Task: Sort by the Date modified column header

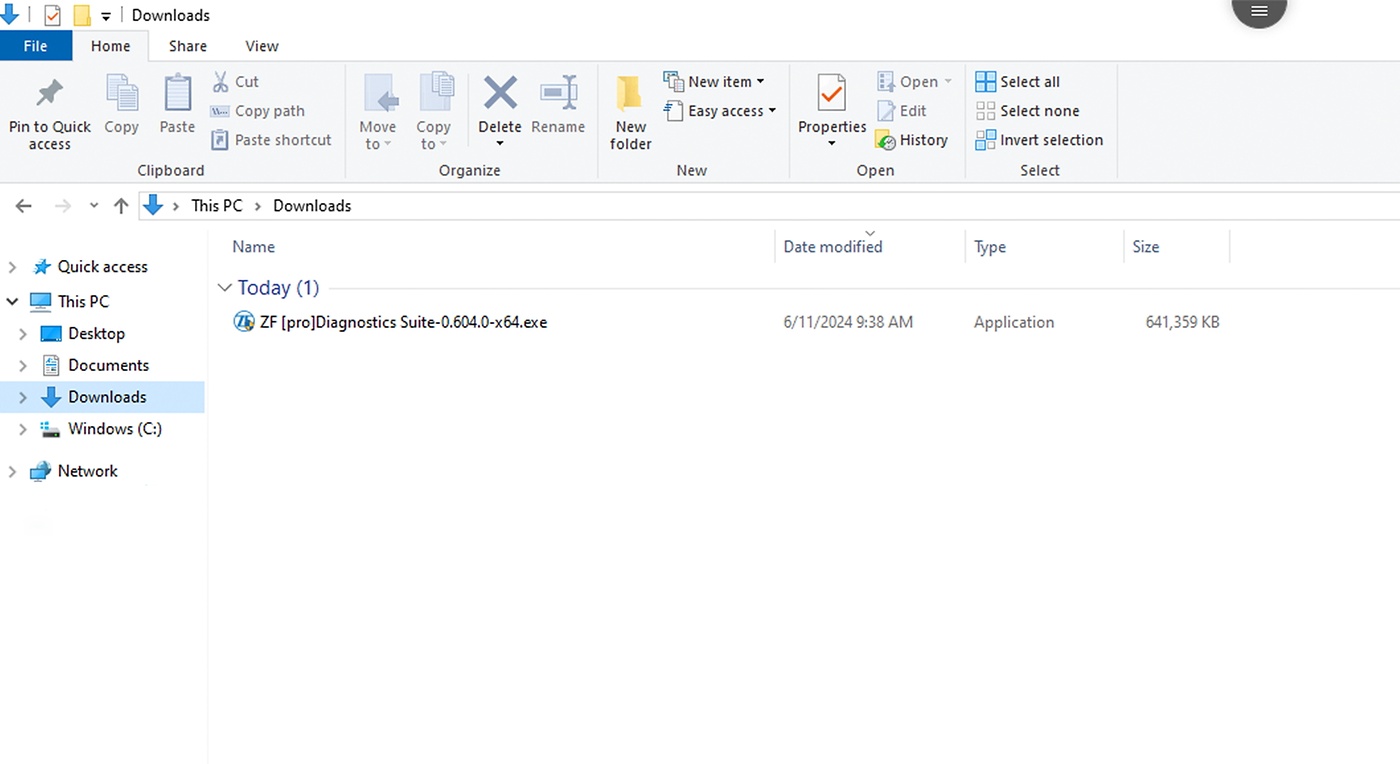Action: [x=832, y=247]
